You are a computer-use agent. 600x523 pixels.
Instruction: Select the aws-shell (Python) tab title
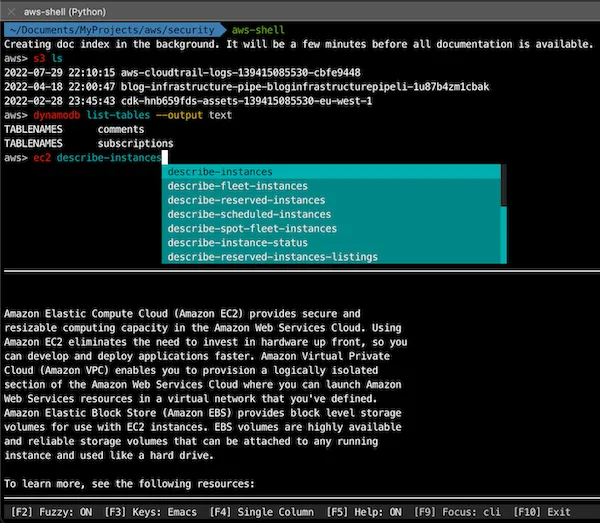pyautogui.click(x=65, y=12)
